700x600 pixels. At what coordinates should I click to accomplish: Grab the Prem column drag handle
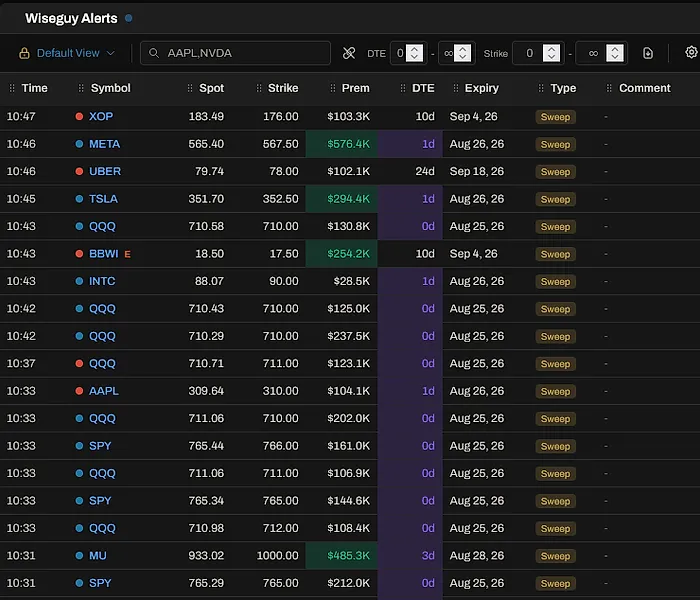coord(333,88)
